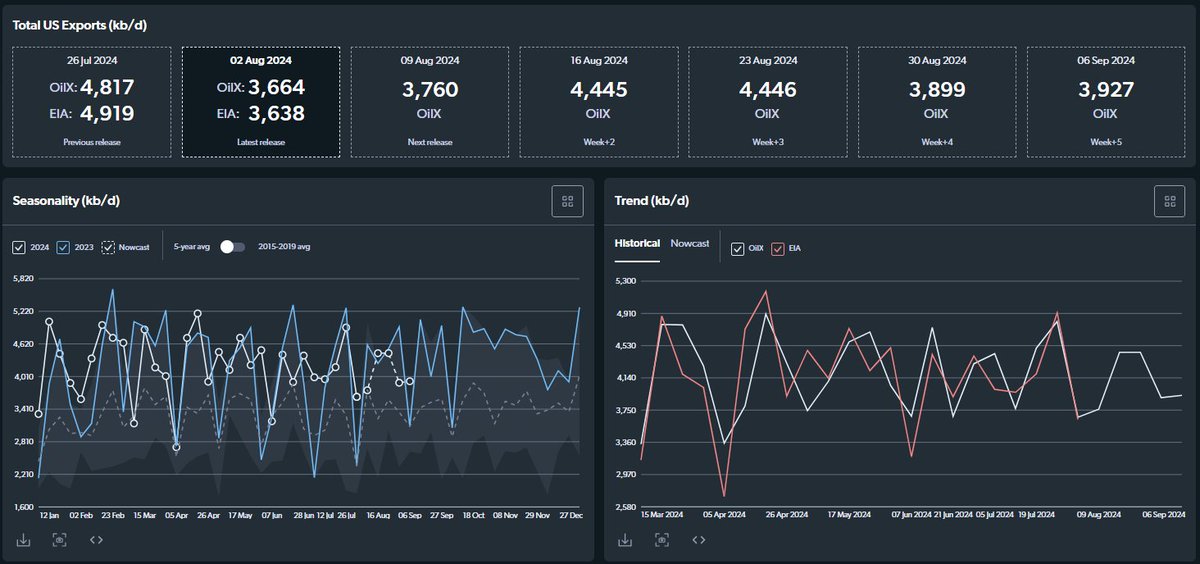The image size is (1200, 564).
Task: Click the '5-year avg' label
Action: point(192,247)
